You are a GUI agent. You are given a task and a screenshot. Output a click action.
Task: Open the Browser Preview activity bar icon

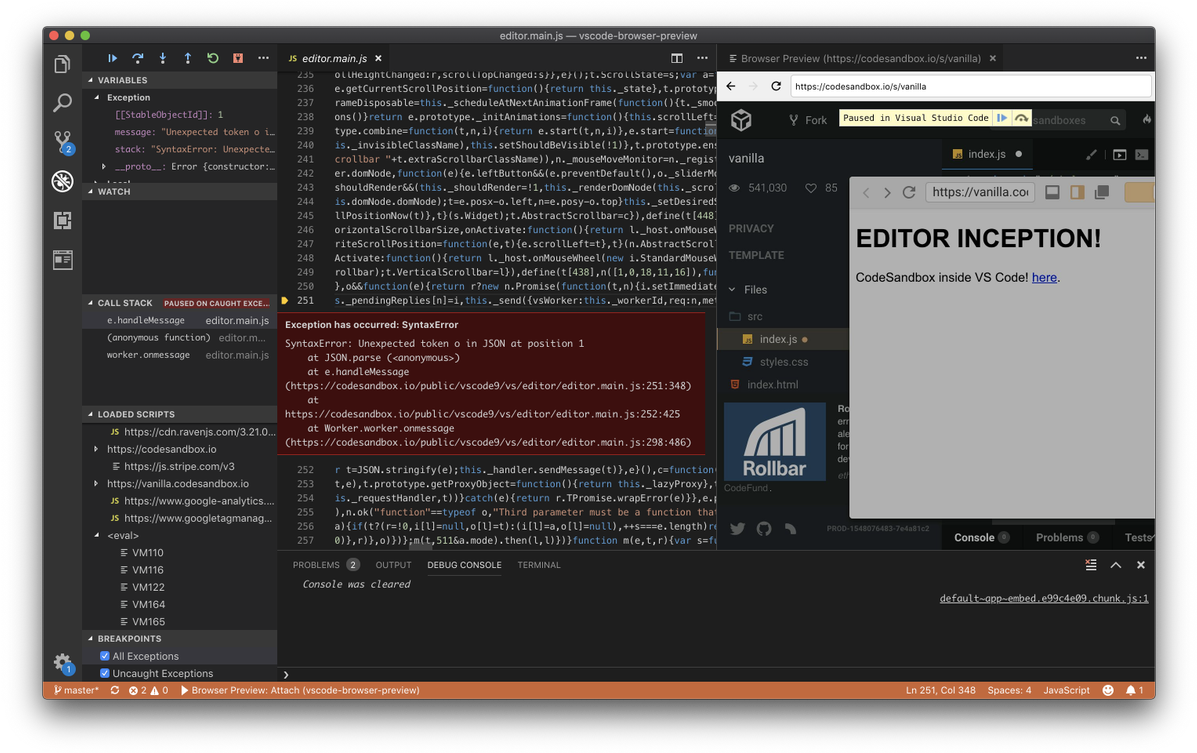(x=63, y=260)
